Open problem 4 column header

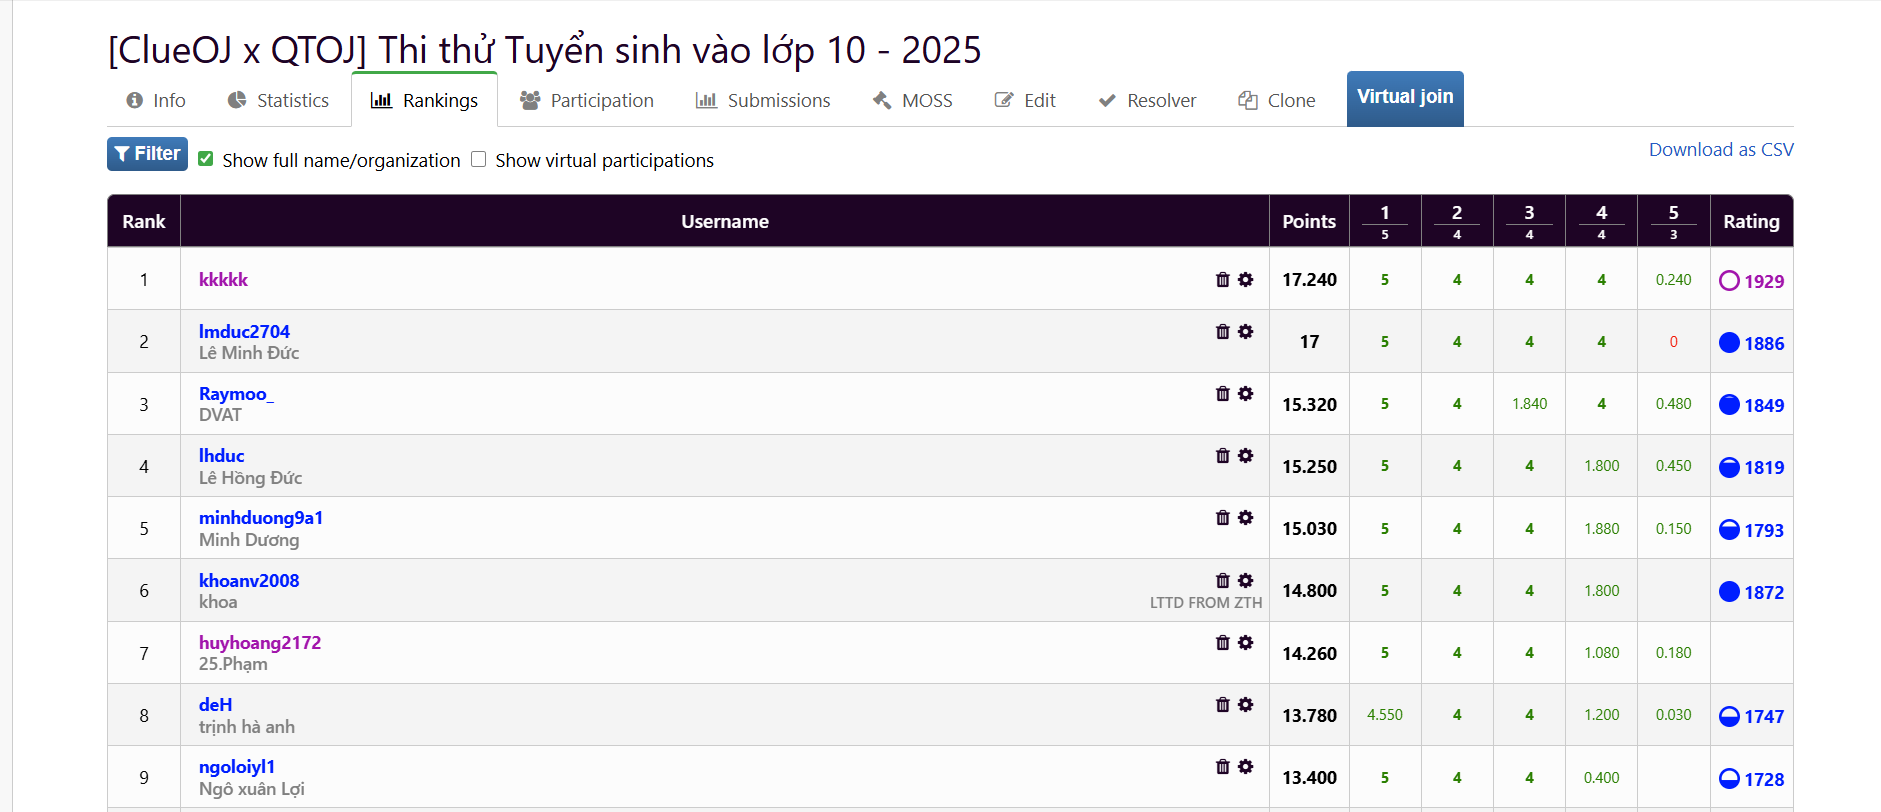pyautogui.click(x=1601, y=221)
